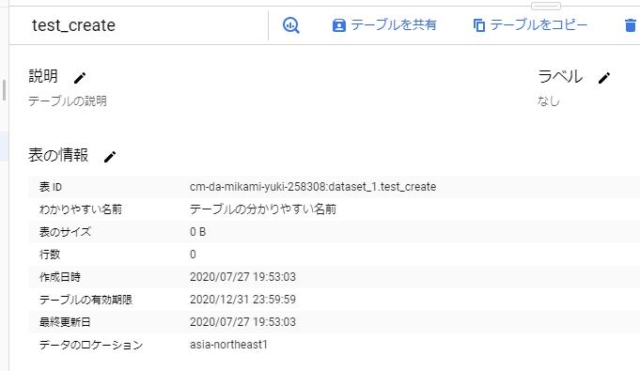Screen dimensions: 640x371
Task: Click the テーブルの有効期限 row label
Action: coord(86,300)
